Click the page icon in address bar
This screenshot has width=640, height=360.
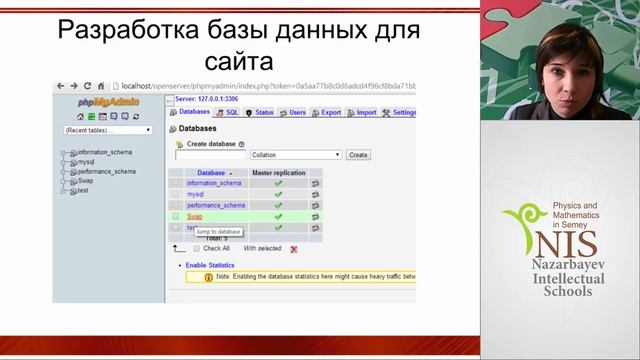coord(116,86)
